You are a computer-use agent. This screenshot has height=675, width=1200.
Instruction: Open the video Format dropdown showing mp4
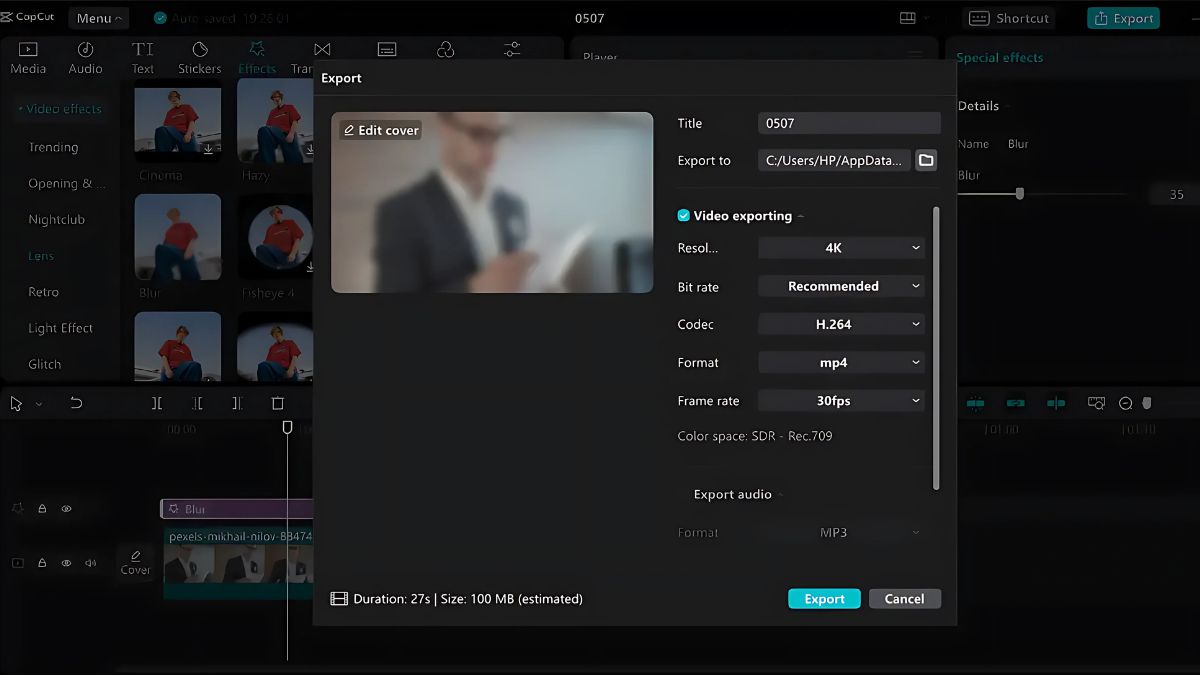pyautogui.click(x=841, y=362)
